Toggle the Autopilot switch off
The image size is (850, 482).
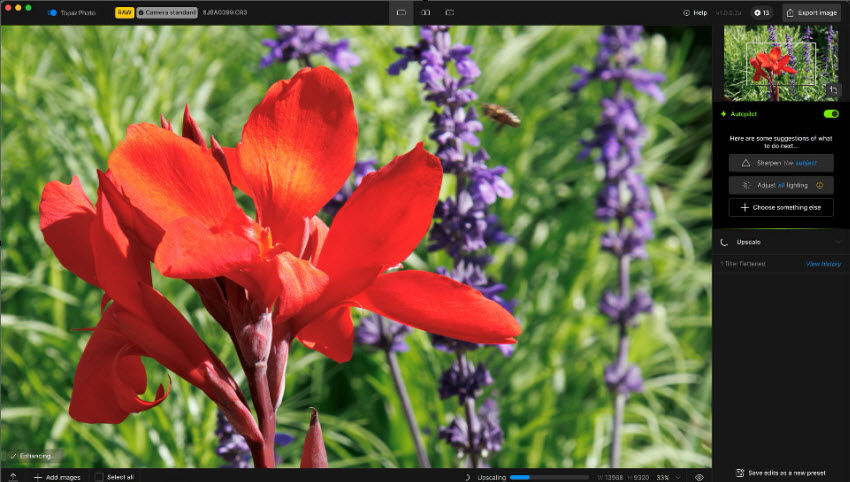coord(831,114)
